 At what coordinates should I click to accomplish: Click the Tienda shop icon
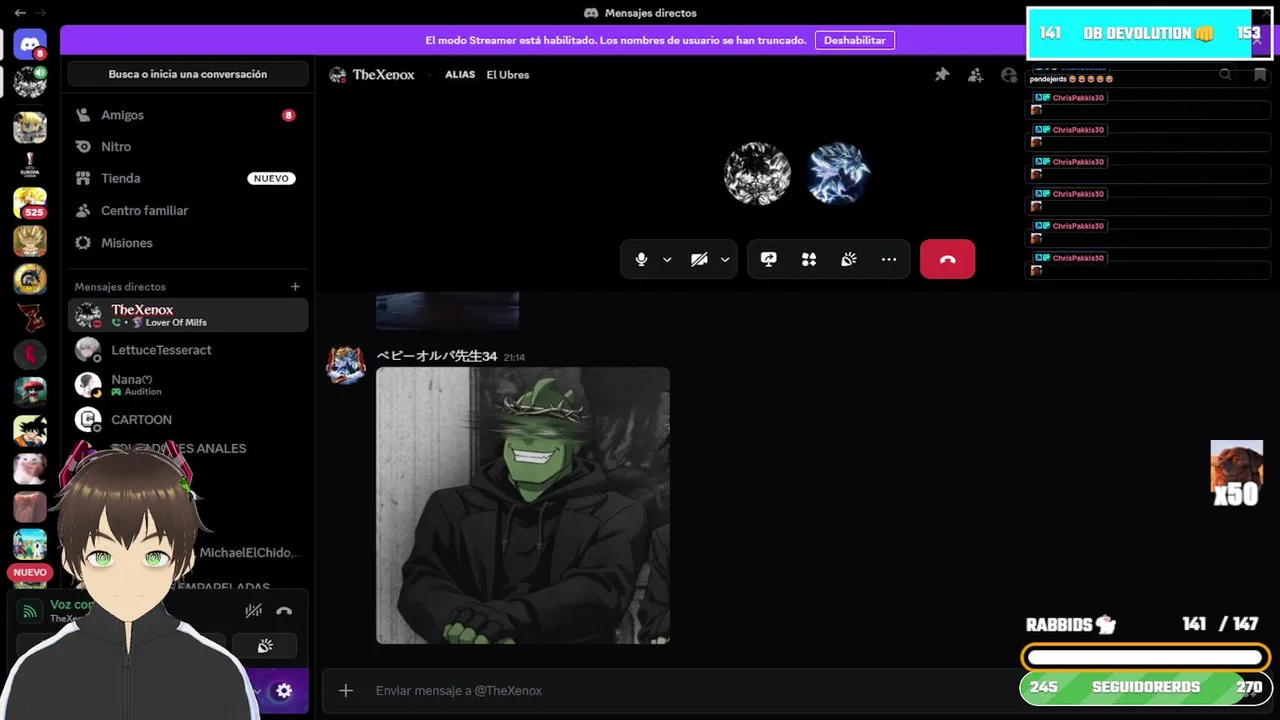pos(83,178)
